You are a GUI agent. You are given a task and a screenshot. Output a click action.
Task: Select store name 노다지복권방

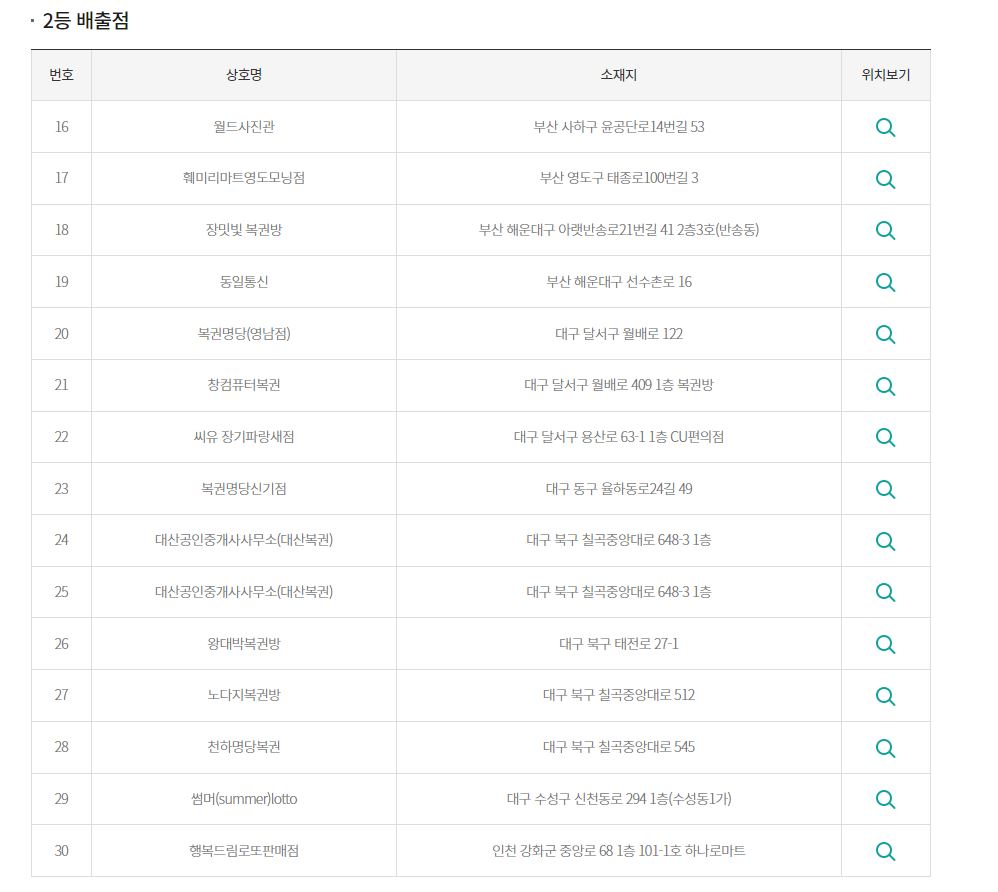click(244, 695)
